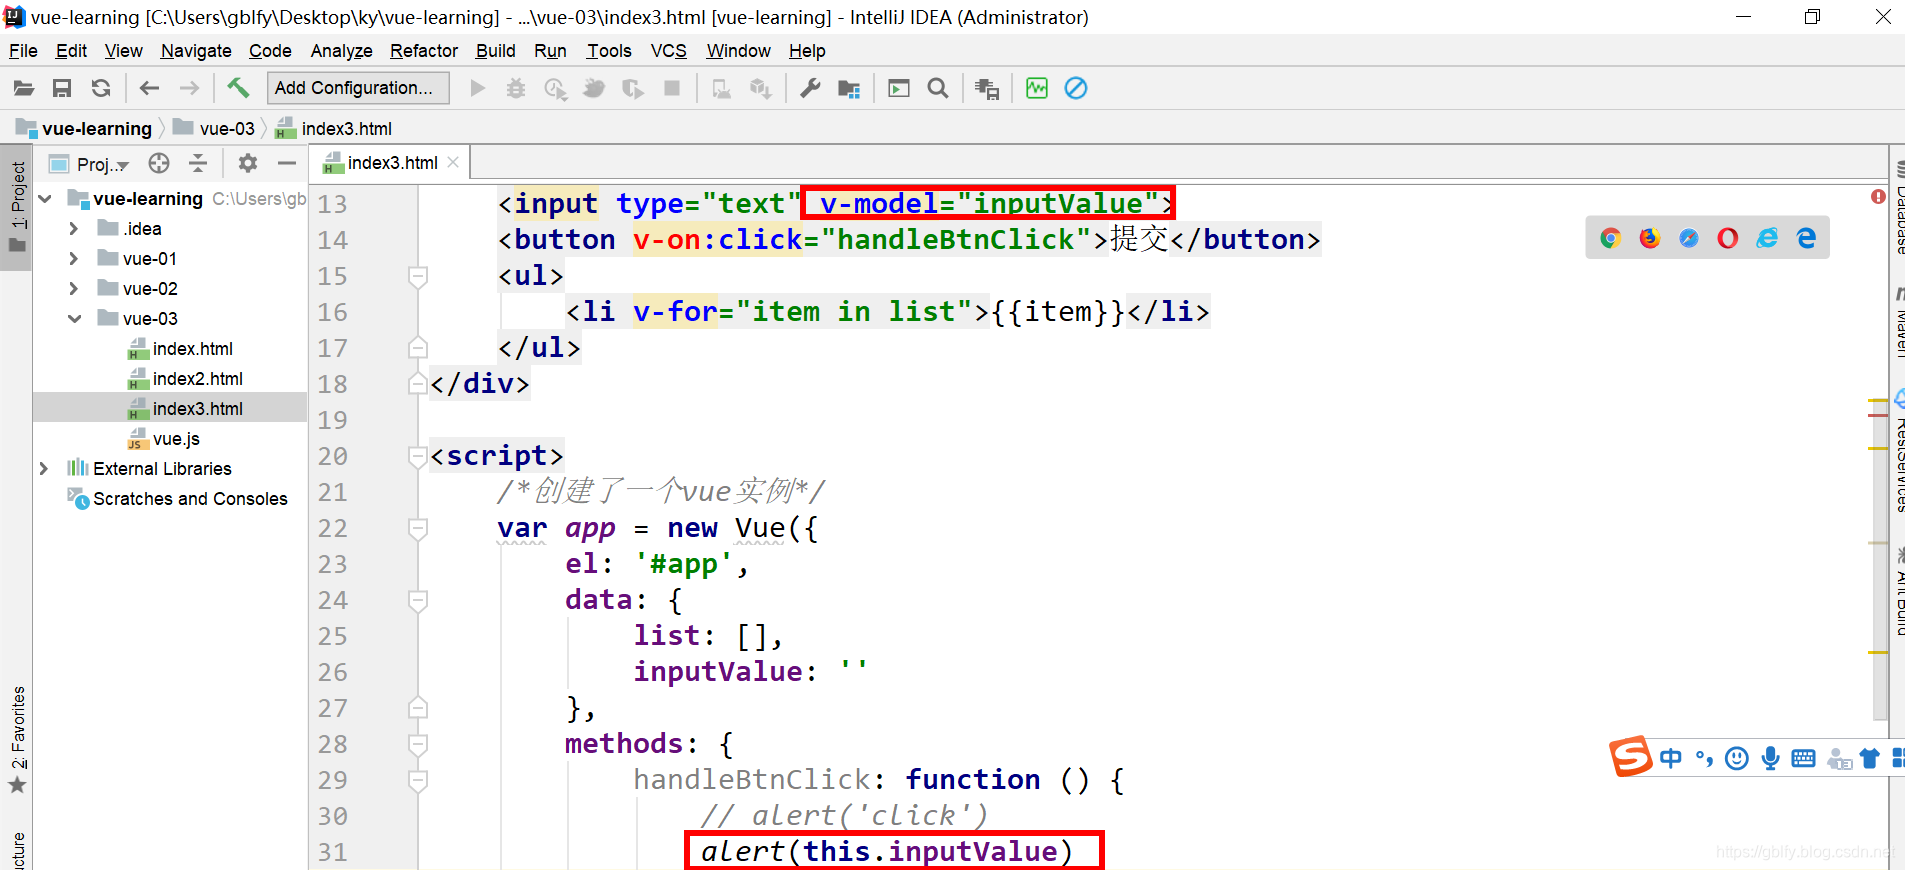Fold the data block at line 24
Screen dimensions: 1905x870
coord(418,601)
